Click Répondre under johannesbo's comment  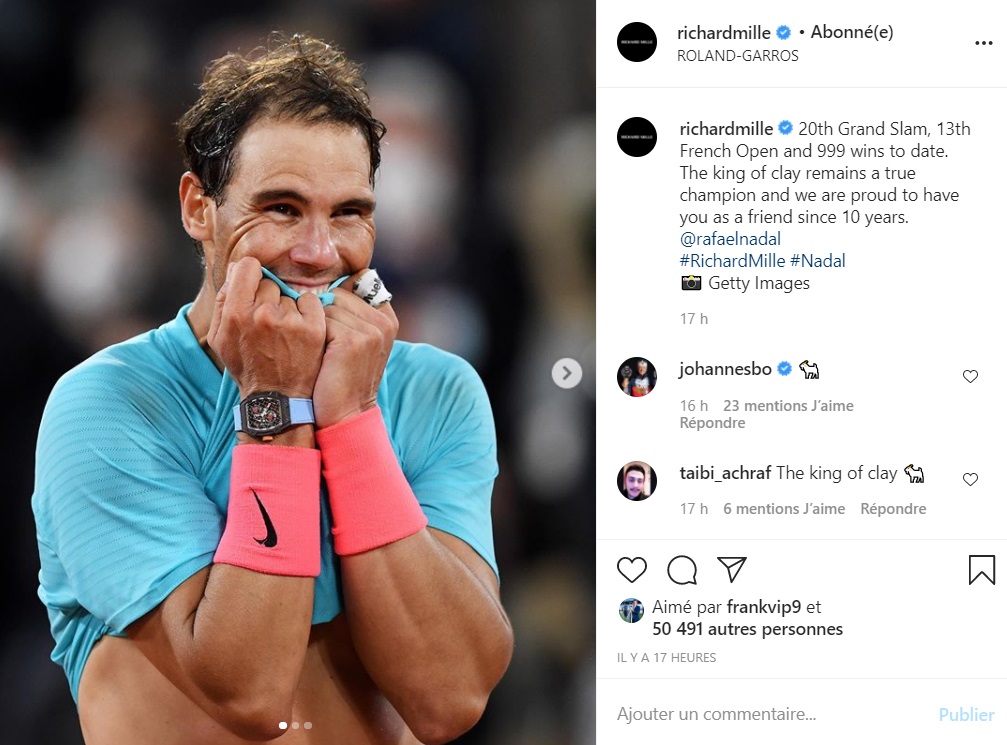(712, 423)
